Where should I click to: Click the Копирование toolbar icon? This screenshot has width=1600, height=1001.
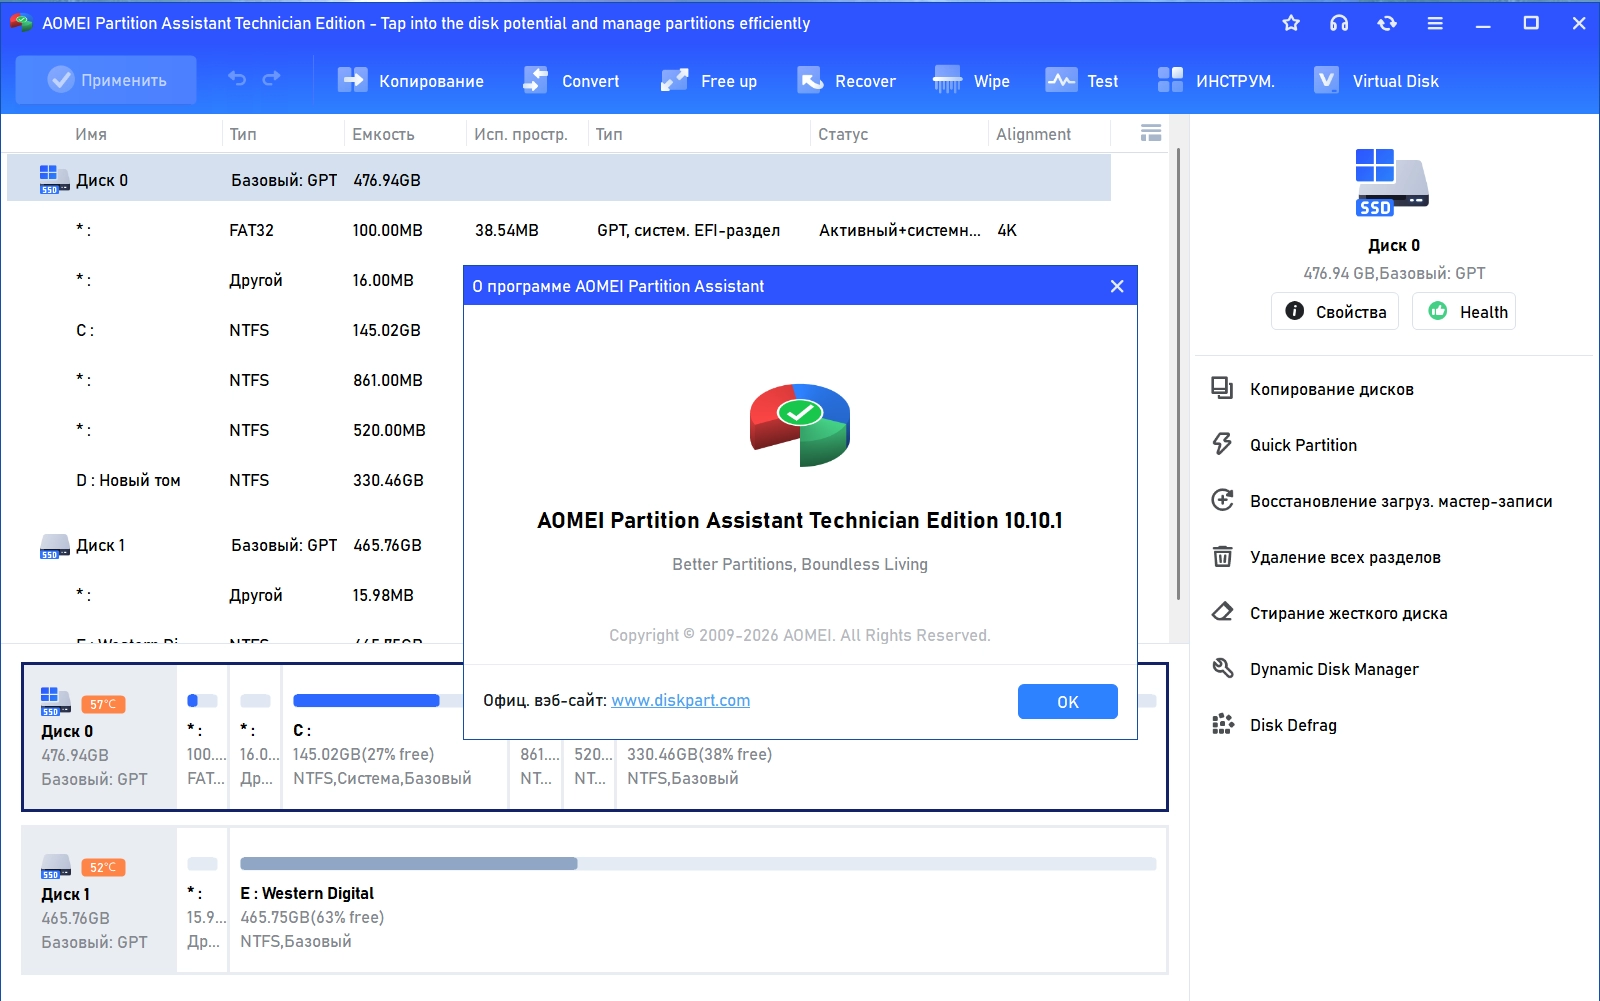410,81
